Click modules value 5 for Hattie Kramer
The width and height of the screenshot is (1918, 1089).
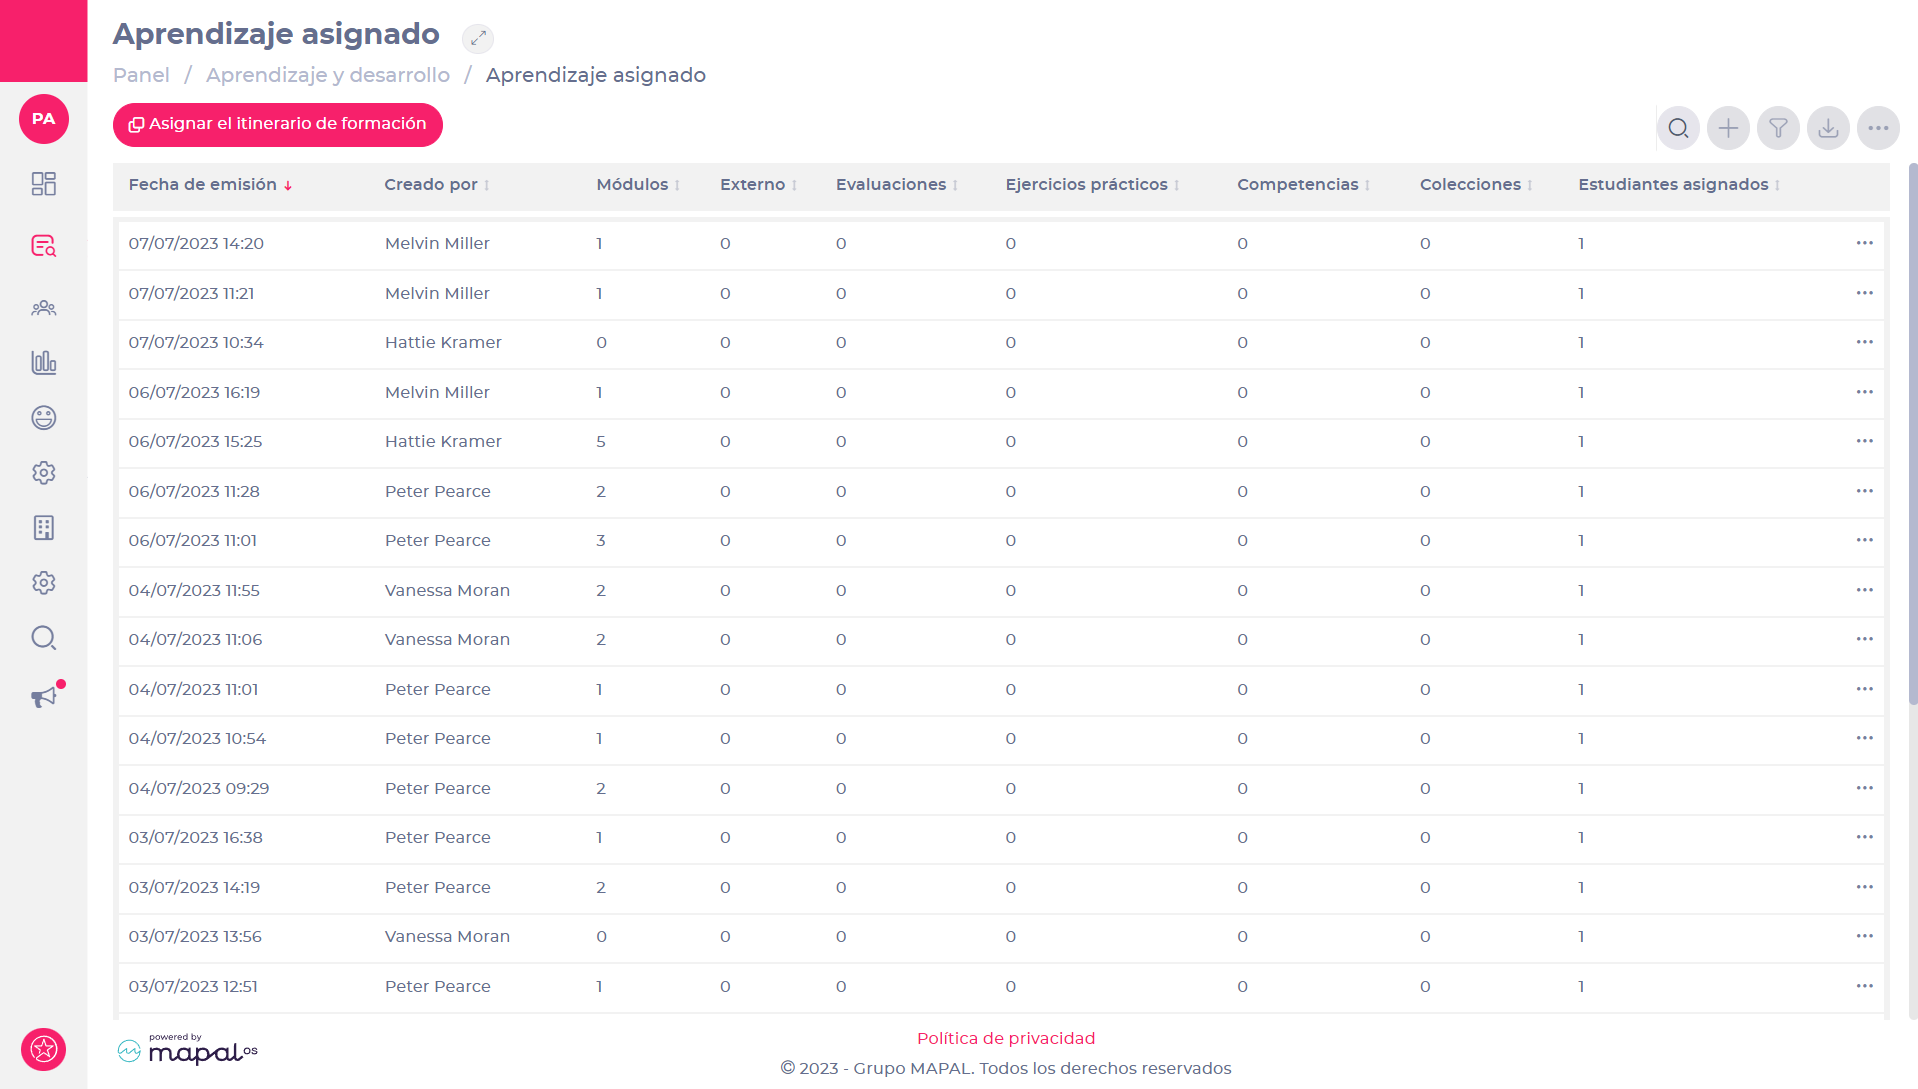(601, 441)
